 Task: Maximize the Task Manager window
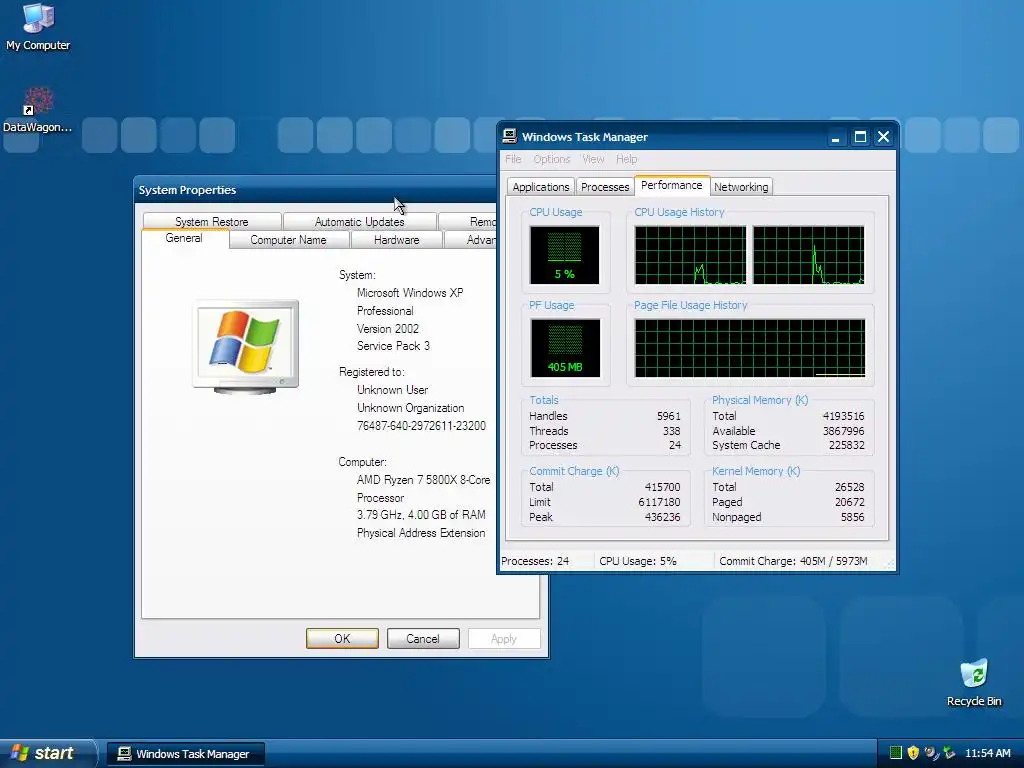pos(860,136)
